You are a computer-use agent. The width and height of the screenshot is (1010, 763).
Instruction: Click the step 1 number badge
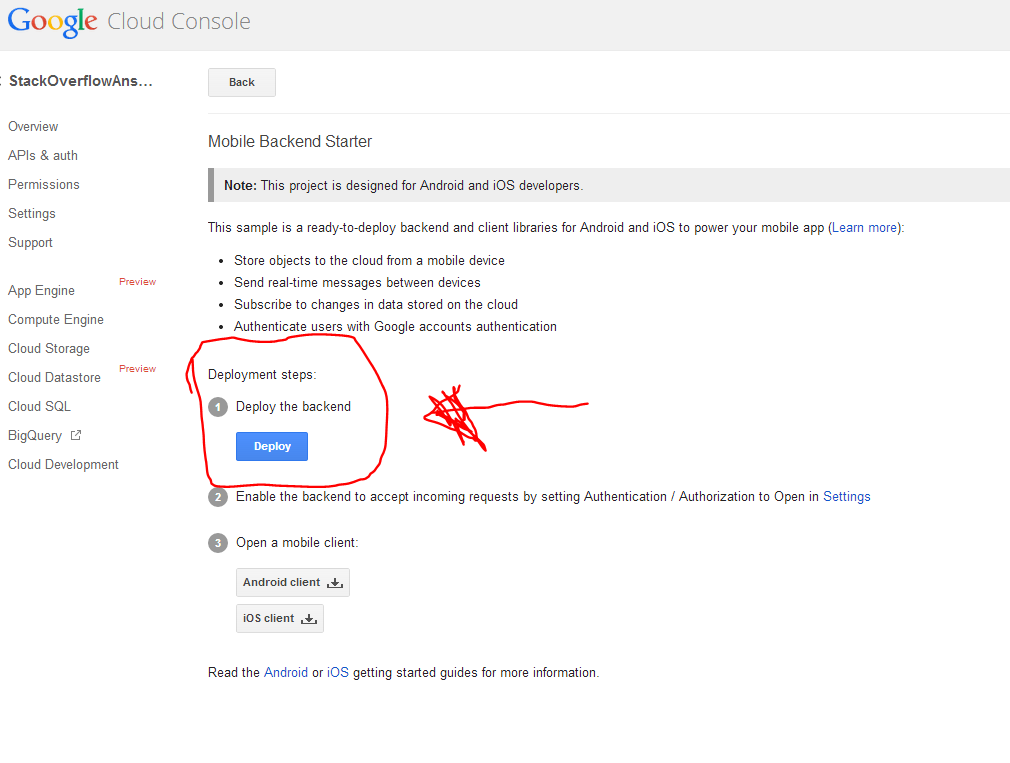click(x=218, y=407)
